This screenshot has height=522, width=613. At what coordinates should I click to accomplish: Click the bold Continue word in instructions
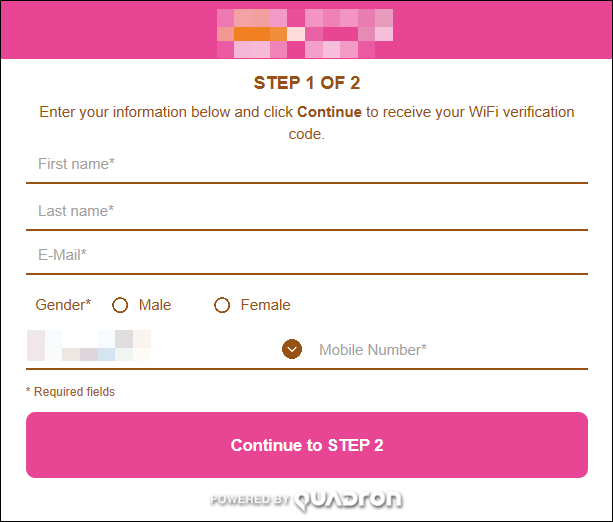329,112
